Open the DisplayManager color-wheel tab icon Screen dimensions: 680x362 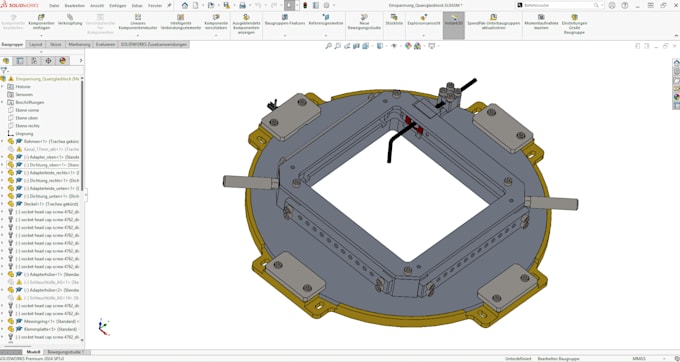tap(62, 61)
